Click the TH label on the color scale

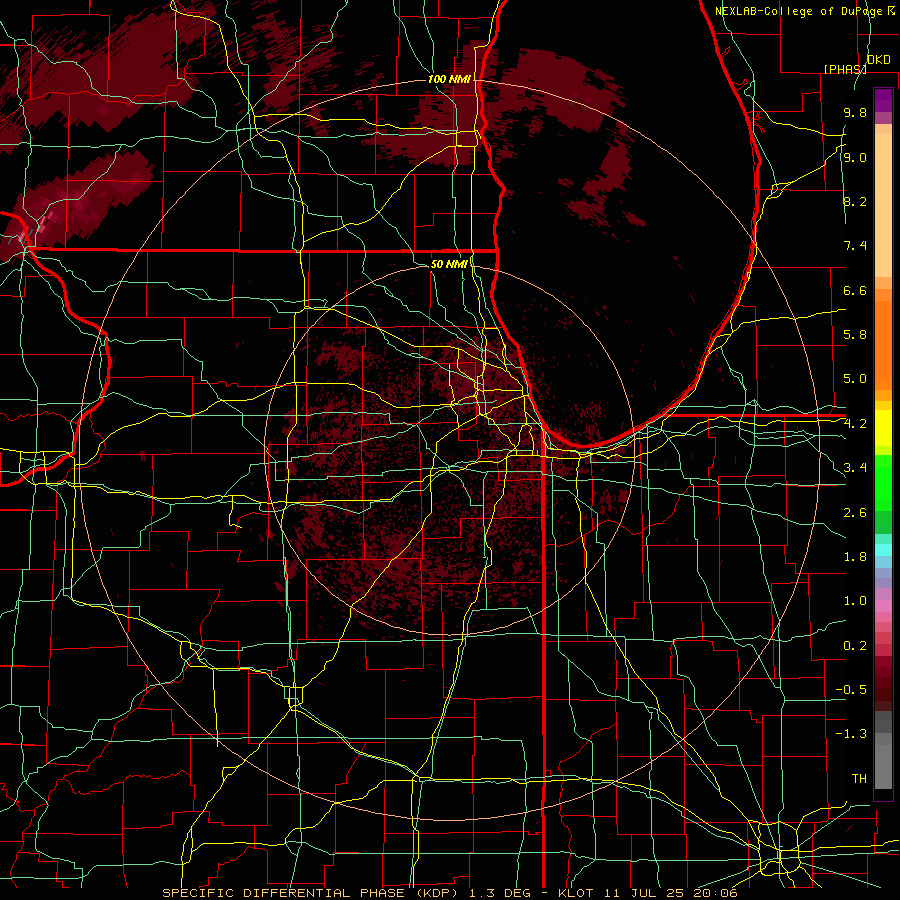point(859,779)
